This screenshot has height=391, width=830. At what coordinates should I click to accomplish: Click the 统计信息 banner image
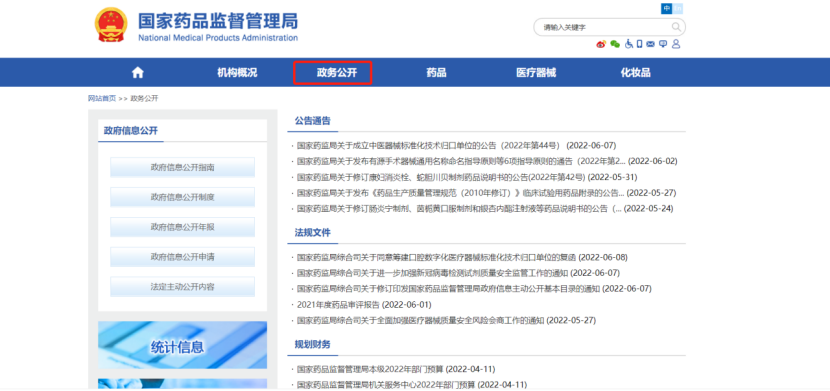182,345
